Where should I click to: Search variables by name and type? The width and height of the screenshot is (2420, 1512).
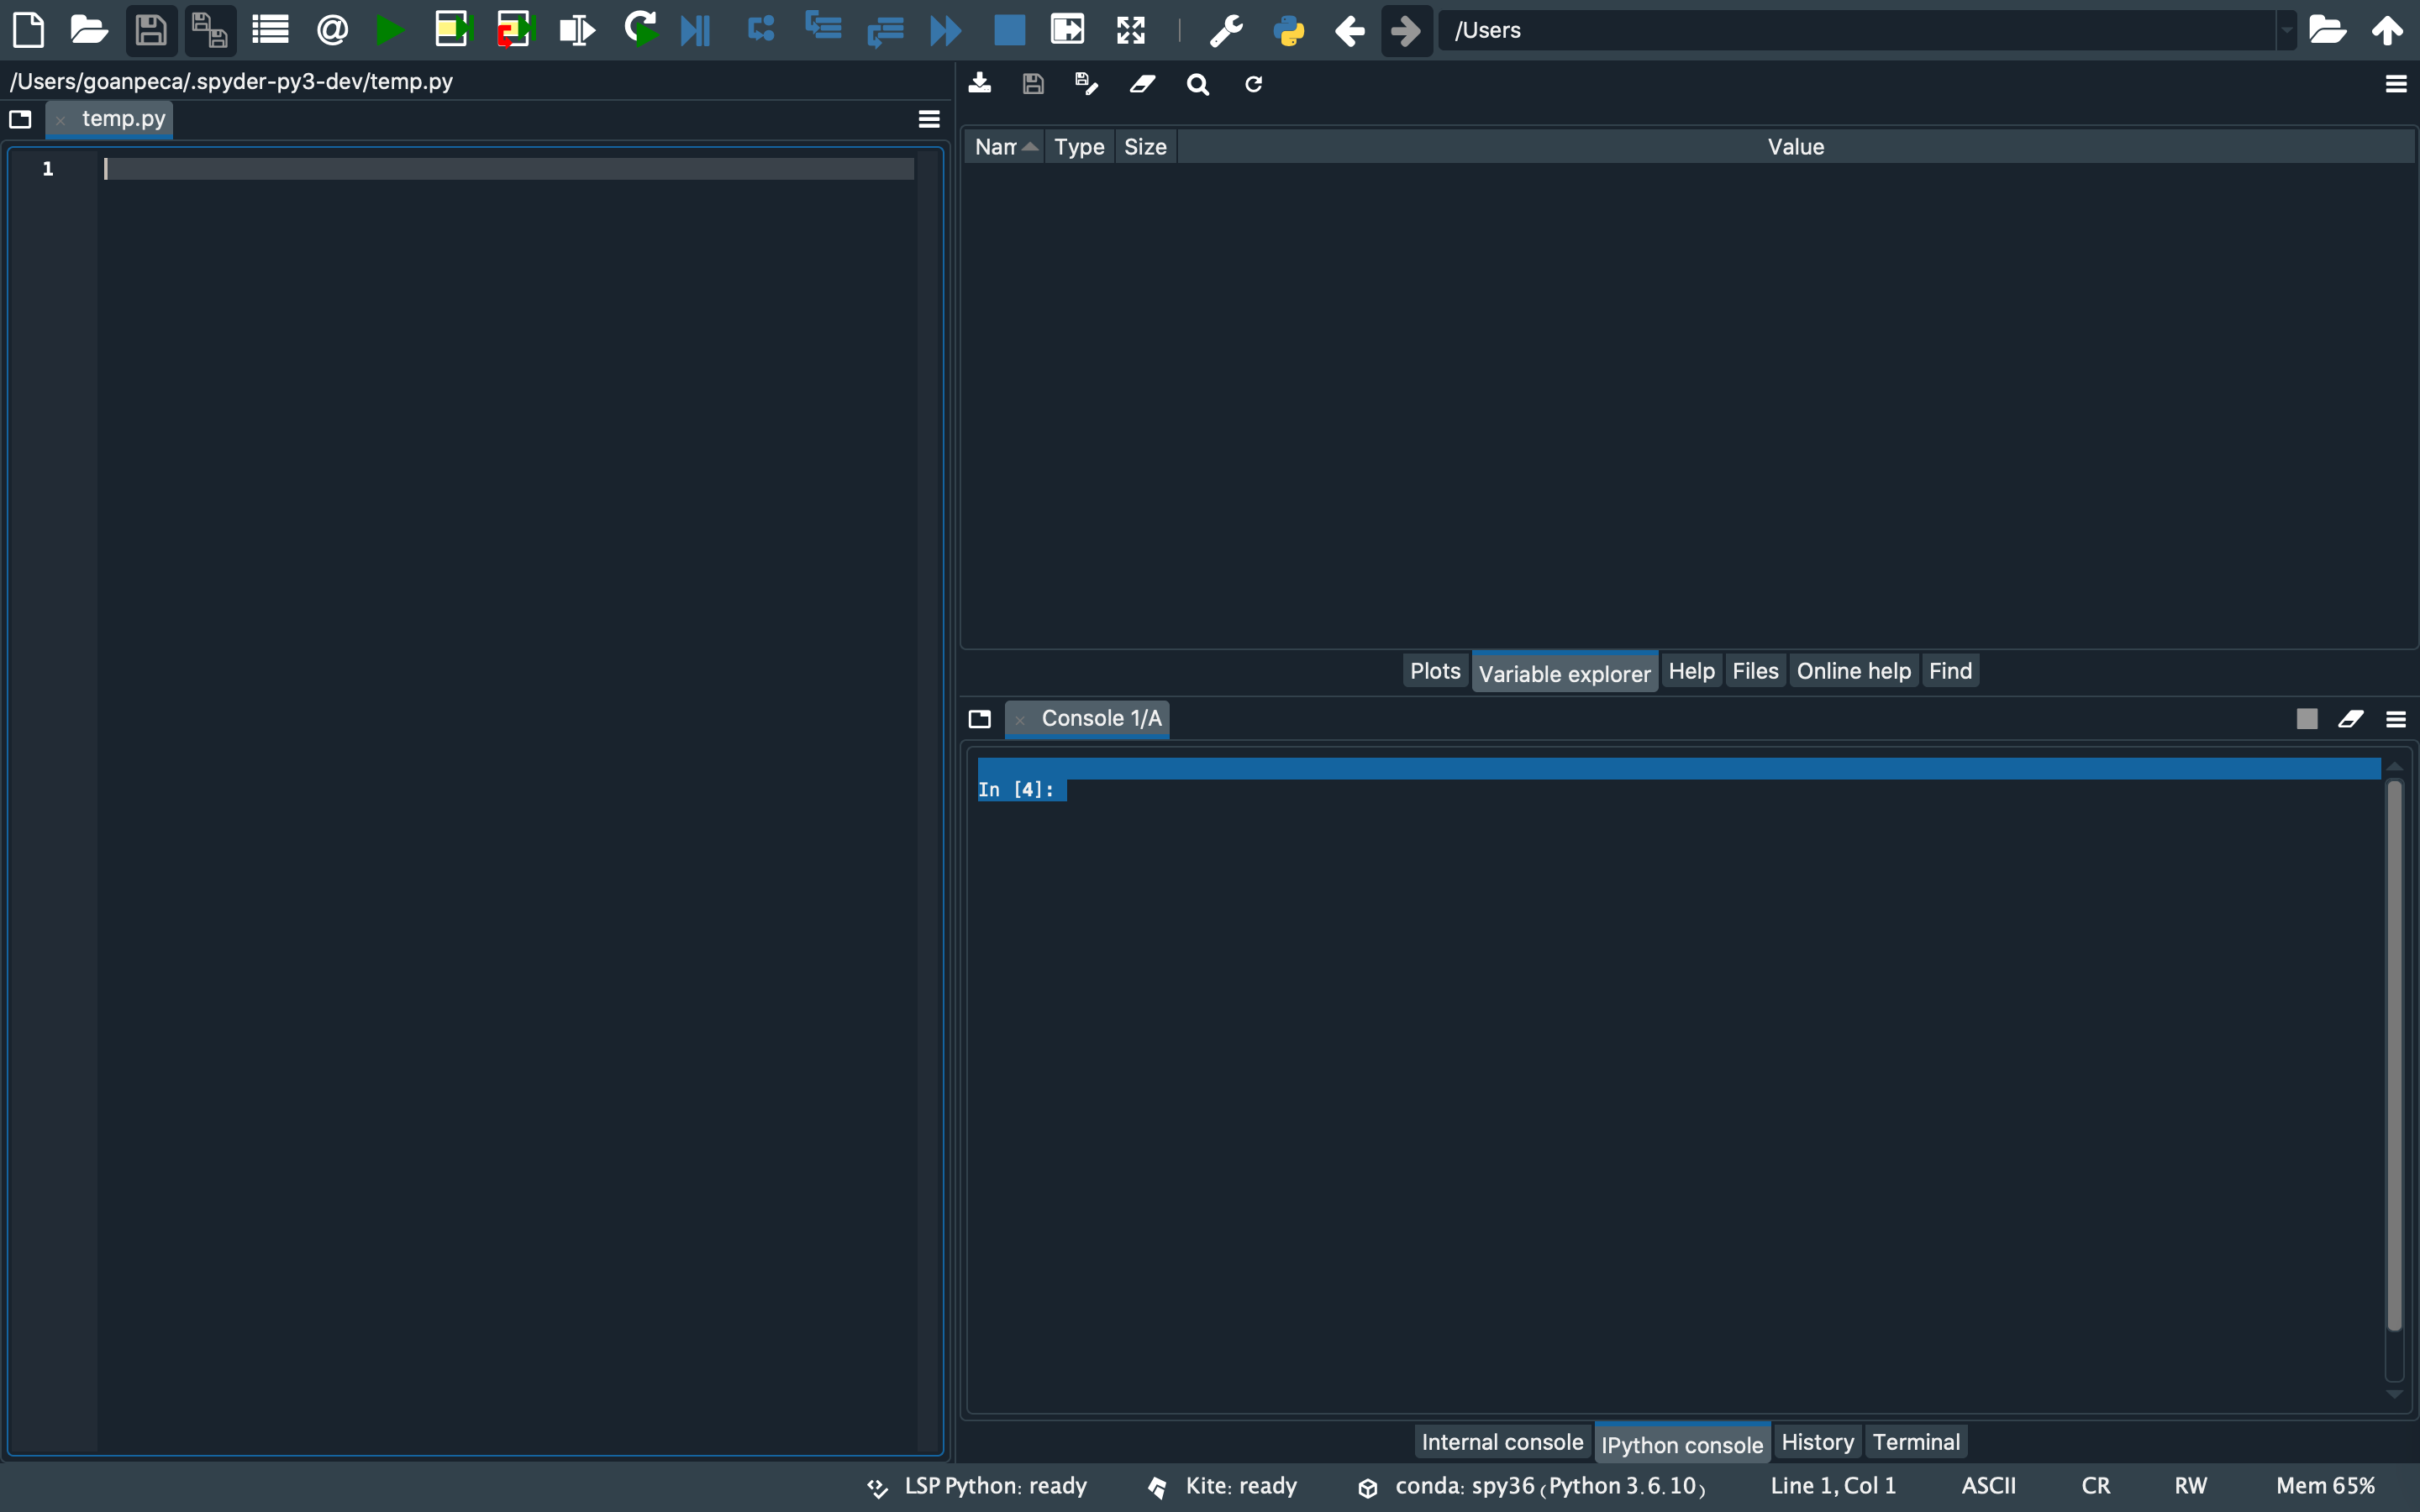(x=1197, y=84)
